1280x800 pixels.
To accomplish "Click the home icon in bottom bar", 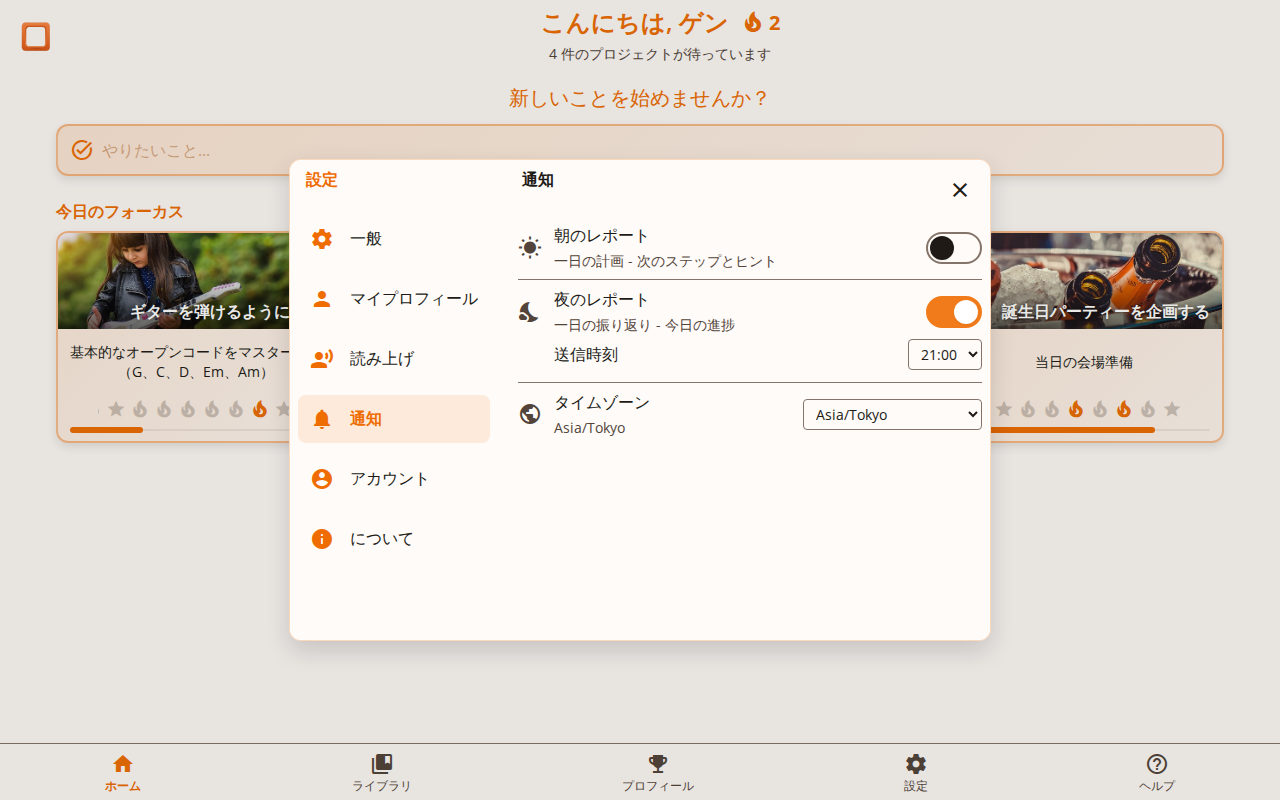I will pos(123,764).
